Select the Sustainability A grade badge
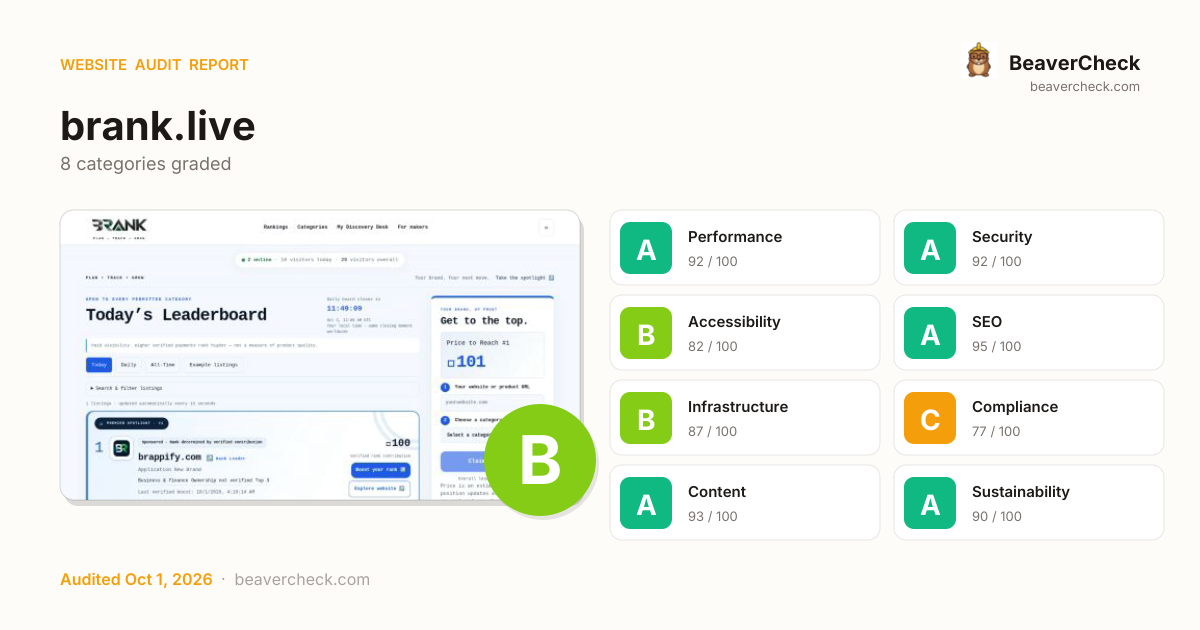 931,503
